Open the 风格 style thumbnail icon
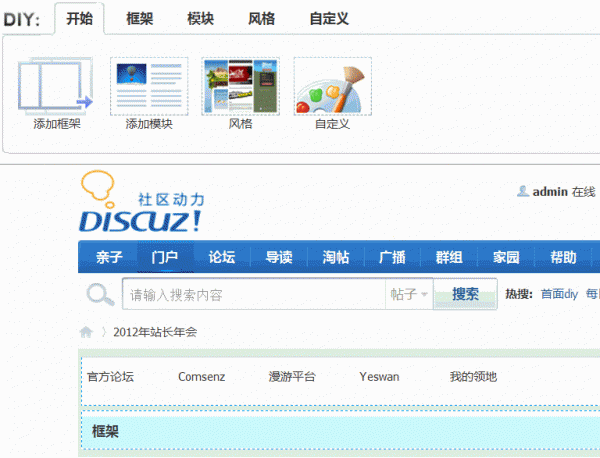 point(240,86)
